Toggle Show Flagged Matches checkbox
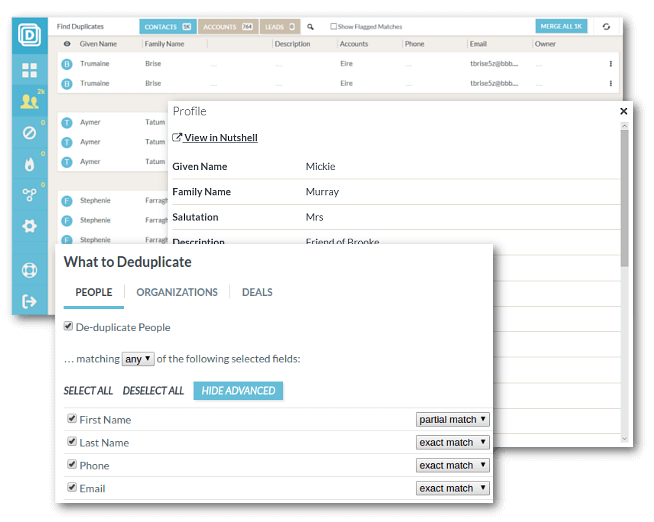Screen dimensions: 654x522 coord(333,26)
